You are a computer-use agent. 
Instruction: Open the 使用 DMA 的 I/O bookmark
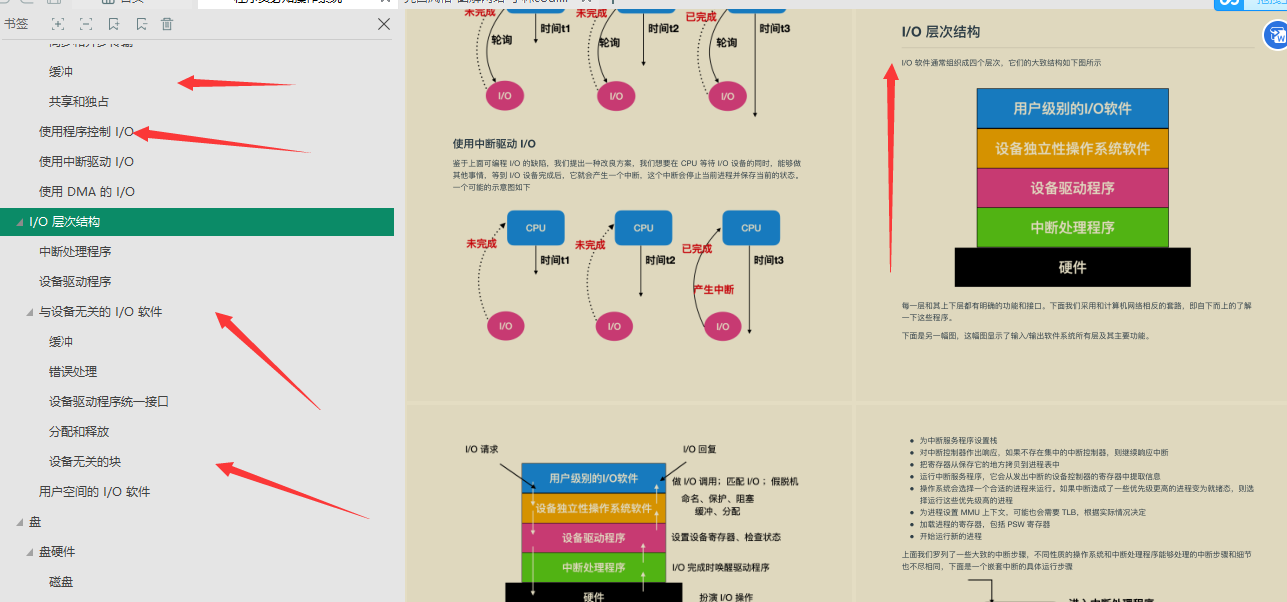point(86,192)
